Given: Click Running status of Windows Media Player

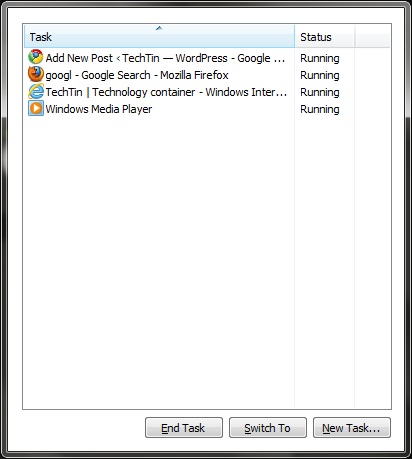Looking at the screenshot, I should coord(320,109).
